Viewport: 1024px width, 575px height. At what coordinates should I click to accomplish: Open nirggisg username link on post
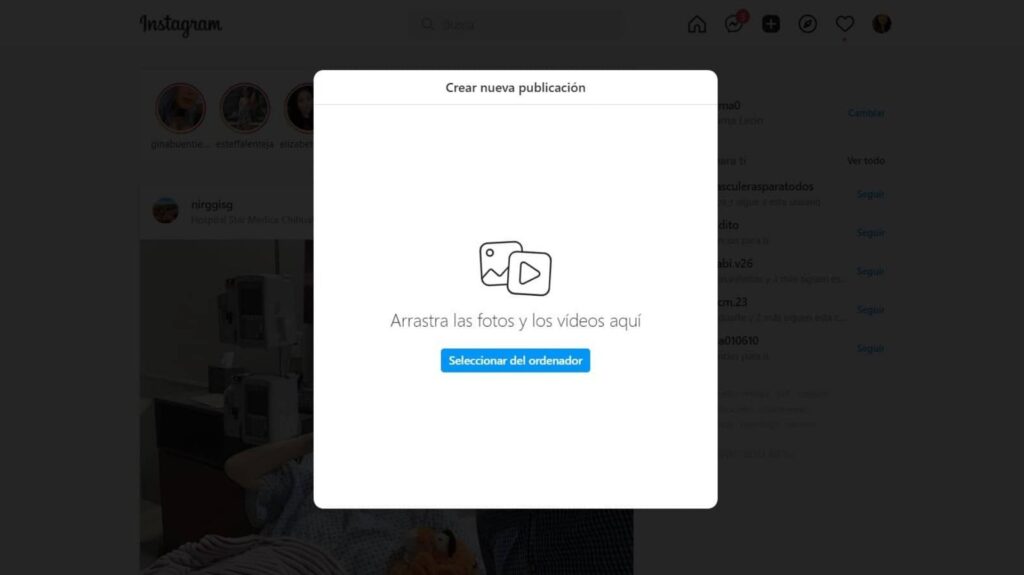tap(212, 205)
